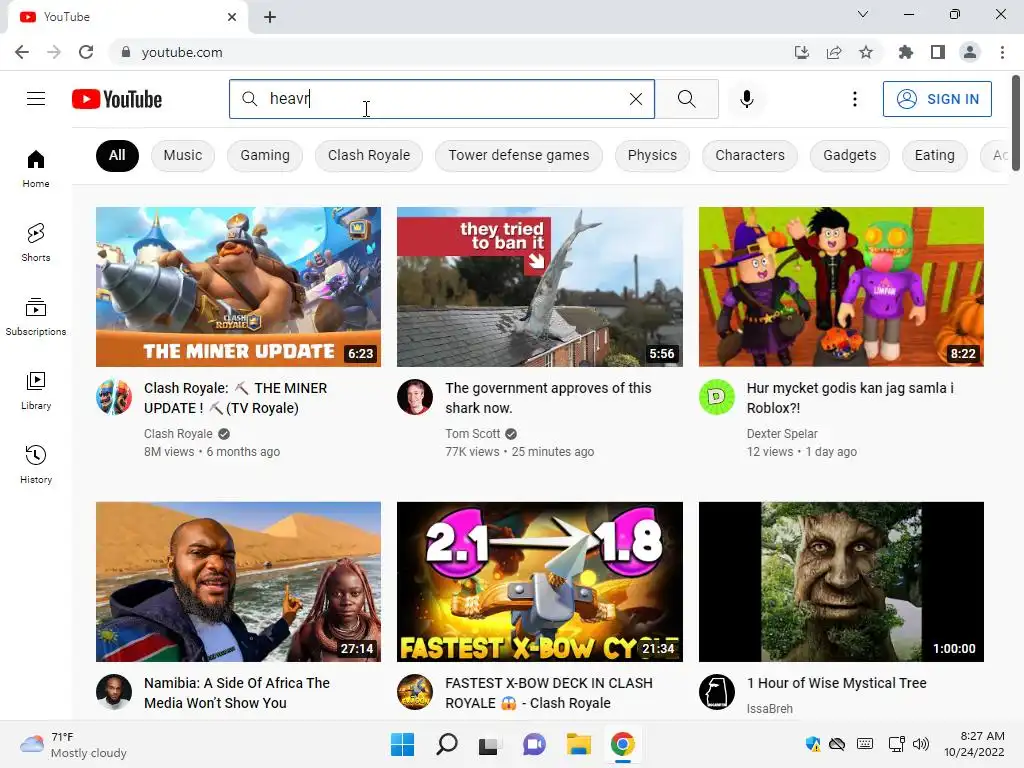Image resolution: width=1024 pixels, height=768 pixels.
Task: Bookmark this page with the star icon
Action: (866, 52)
